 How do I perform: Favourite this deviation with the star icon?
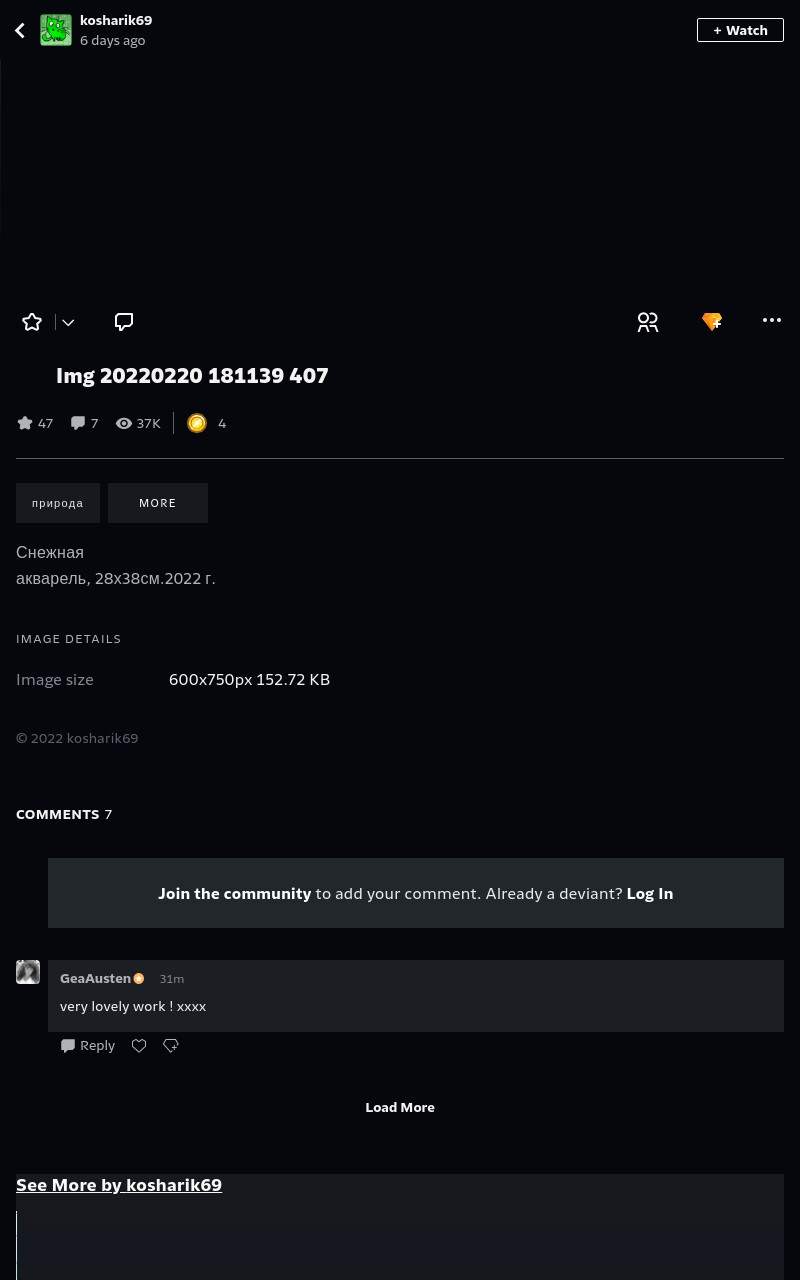[32, 322]
